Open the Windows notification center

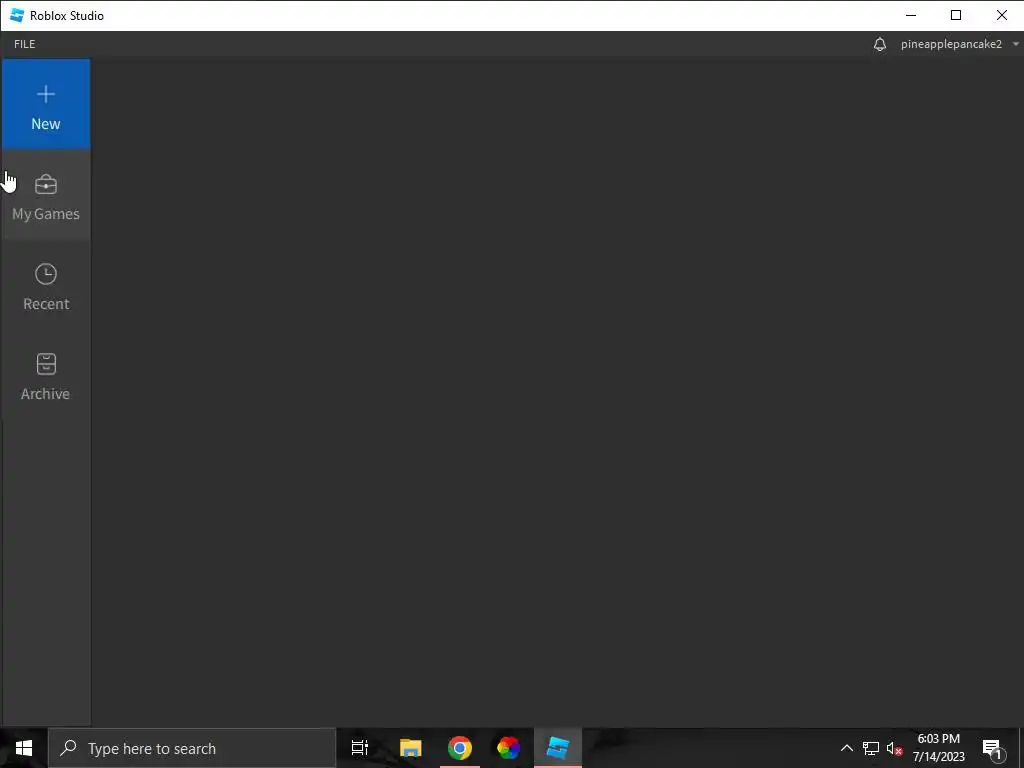point(992,749)
